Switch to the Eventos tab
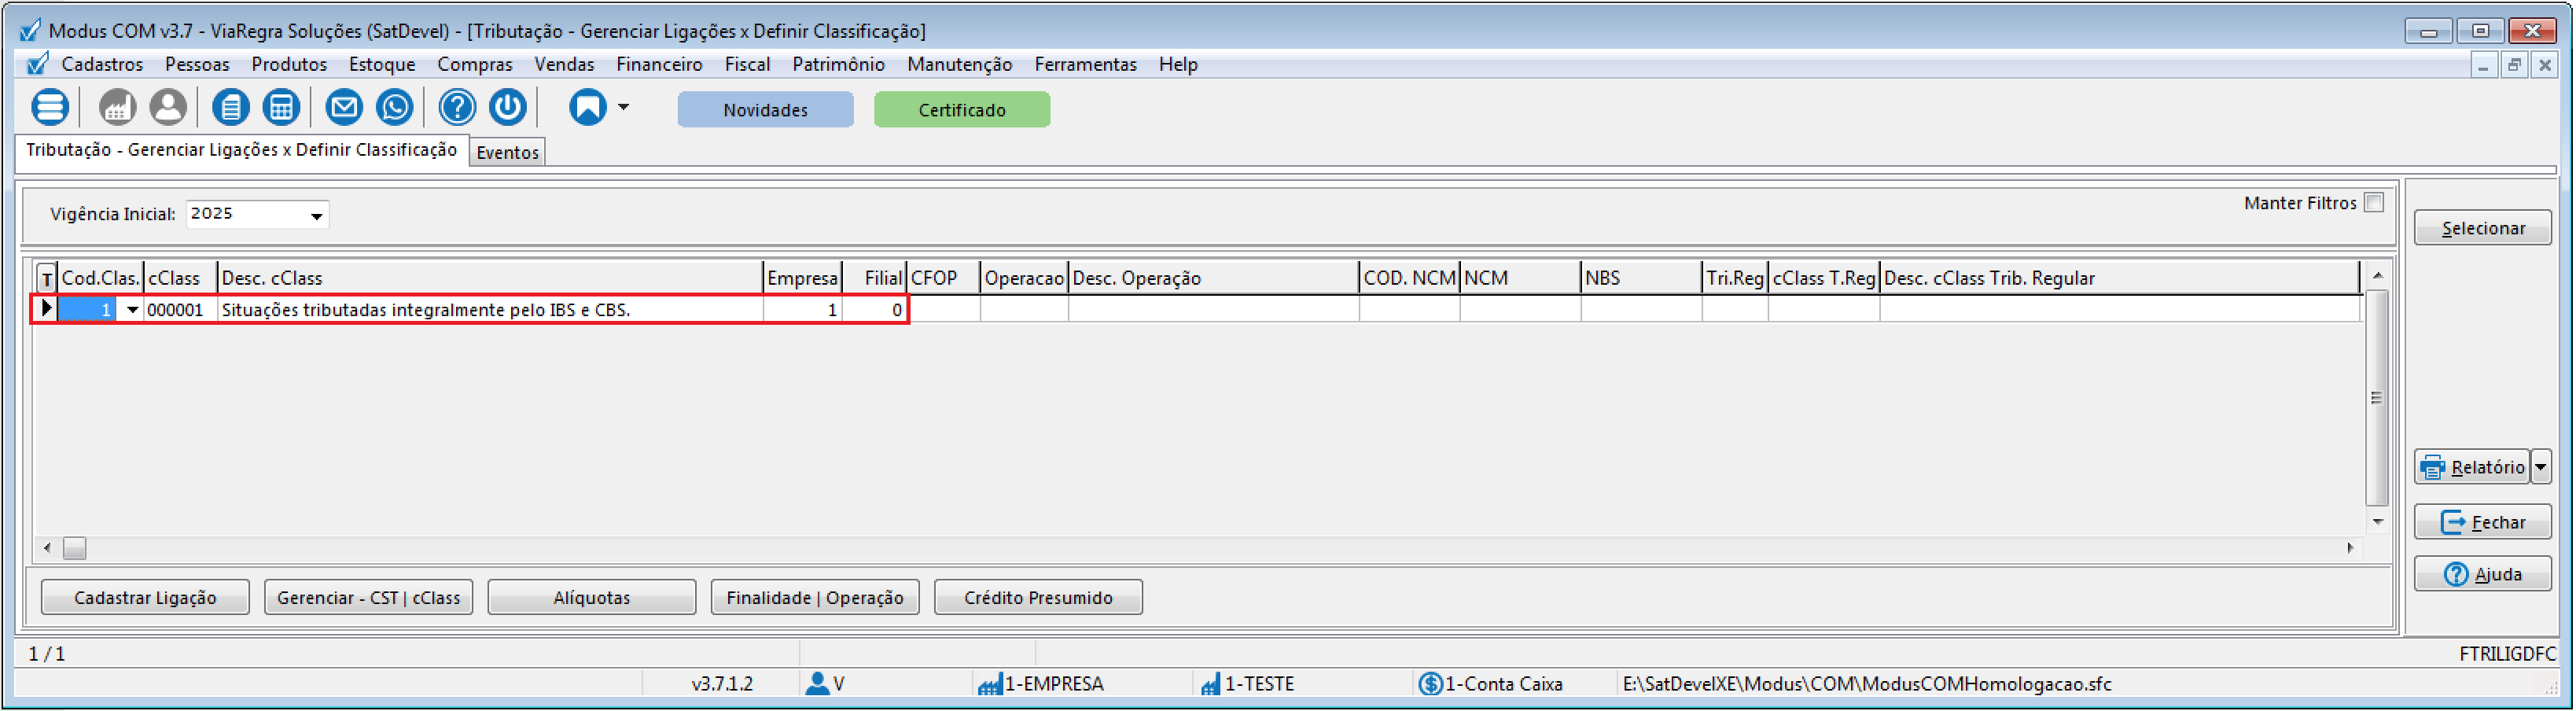Screen dimensions: 2576x711 [x=507, y=153]
